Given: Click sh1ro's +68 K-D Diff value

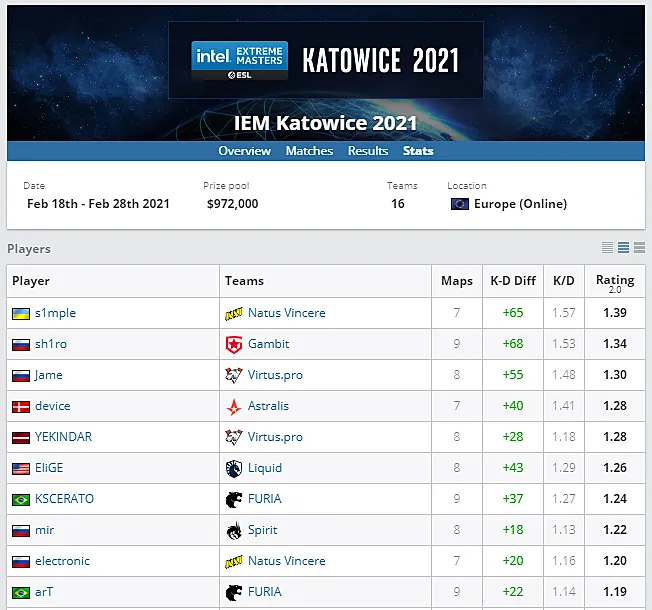Looking at the screenshot, I should pos(513,344).
